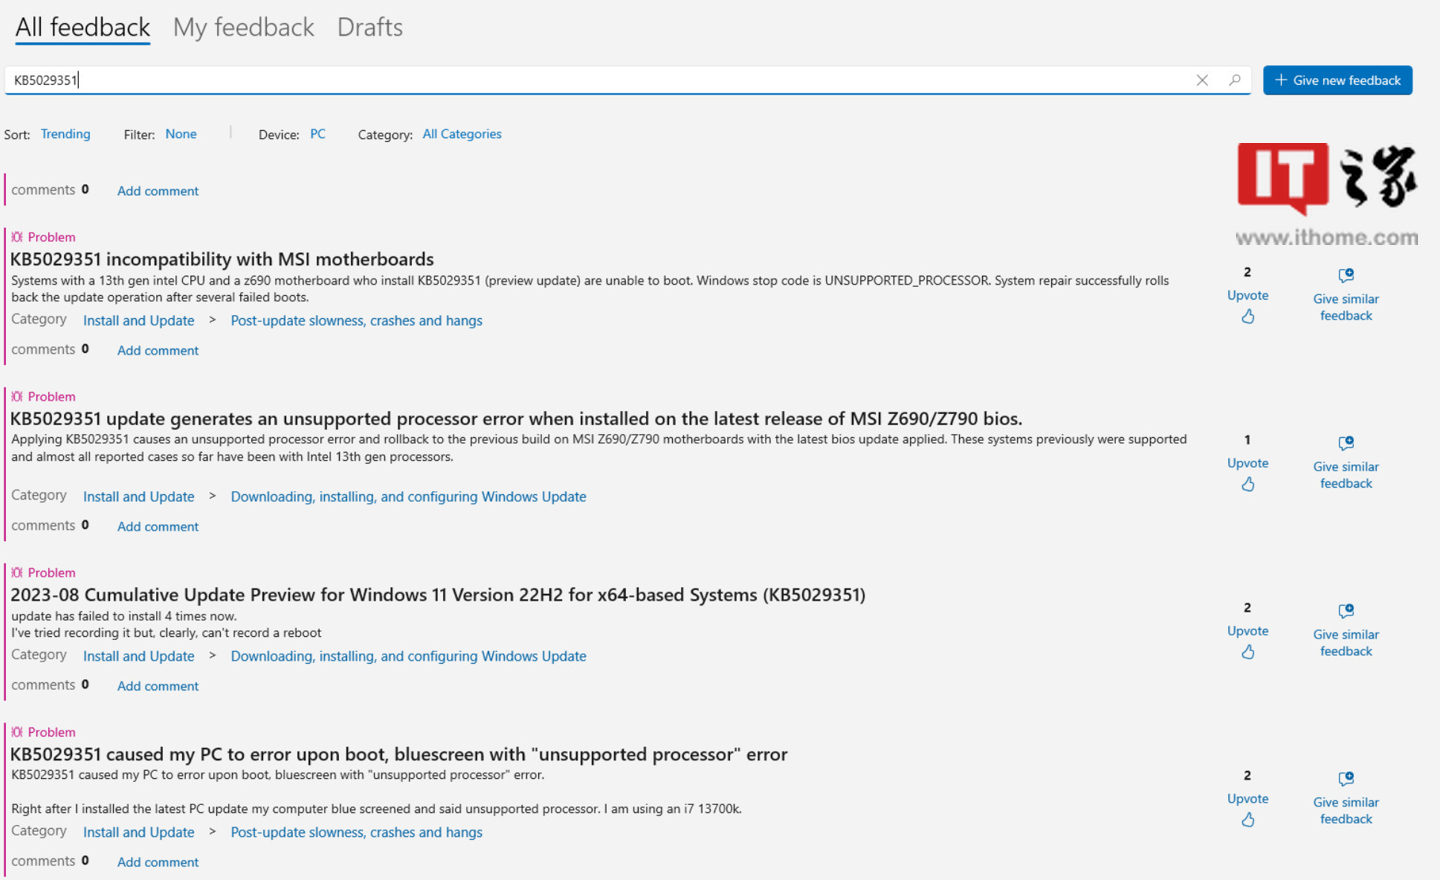The width and height of the screenshot is (1440, 880).
Task: Click Install and Update category of MSI motherboards item
Action: point(139,321)
